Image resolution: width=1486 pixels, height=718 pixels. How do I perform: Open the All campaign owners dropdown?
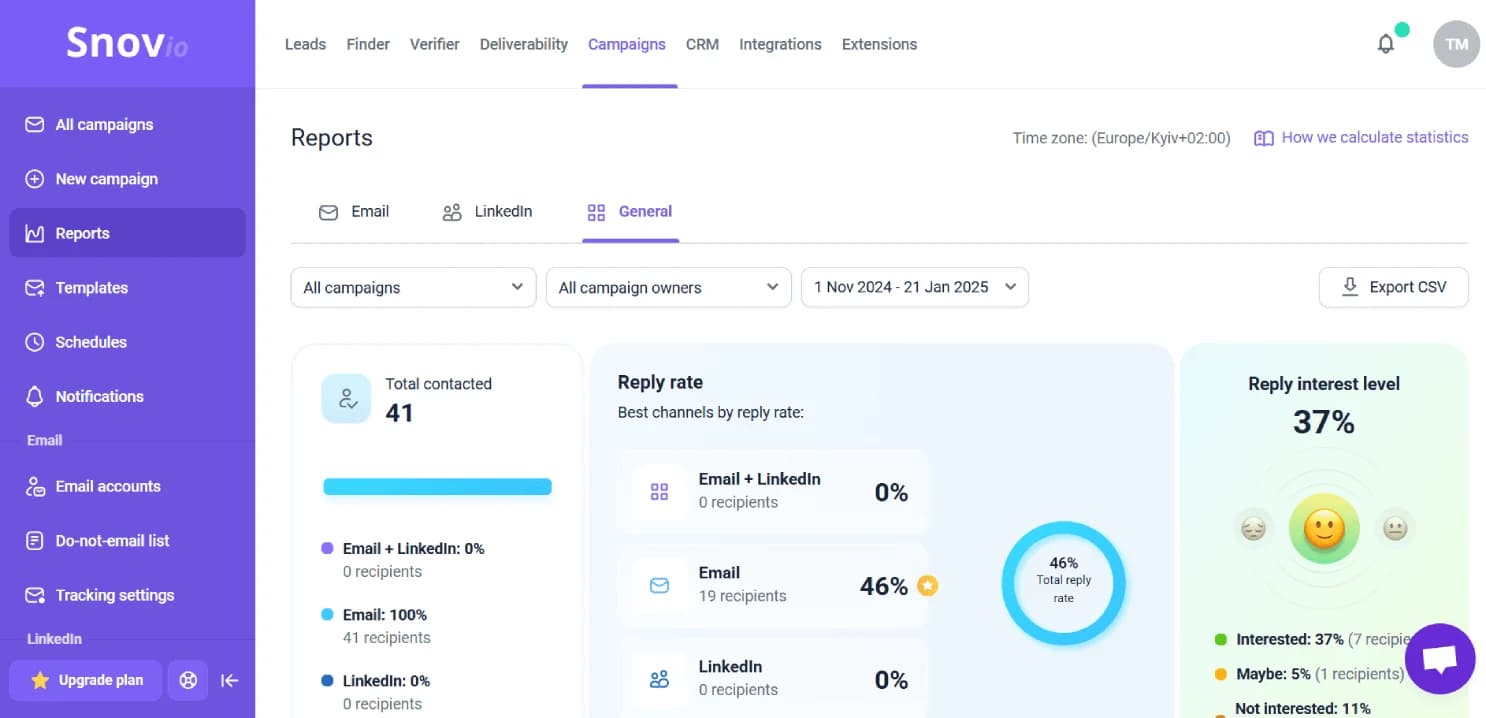668,287
